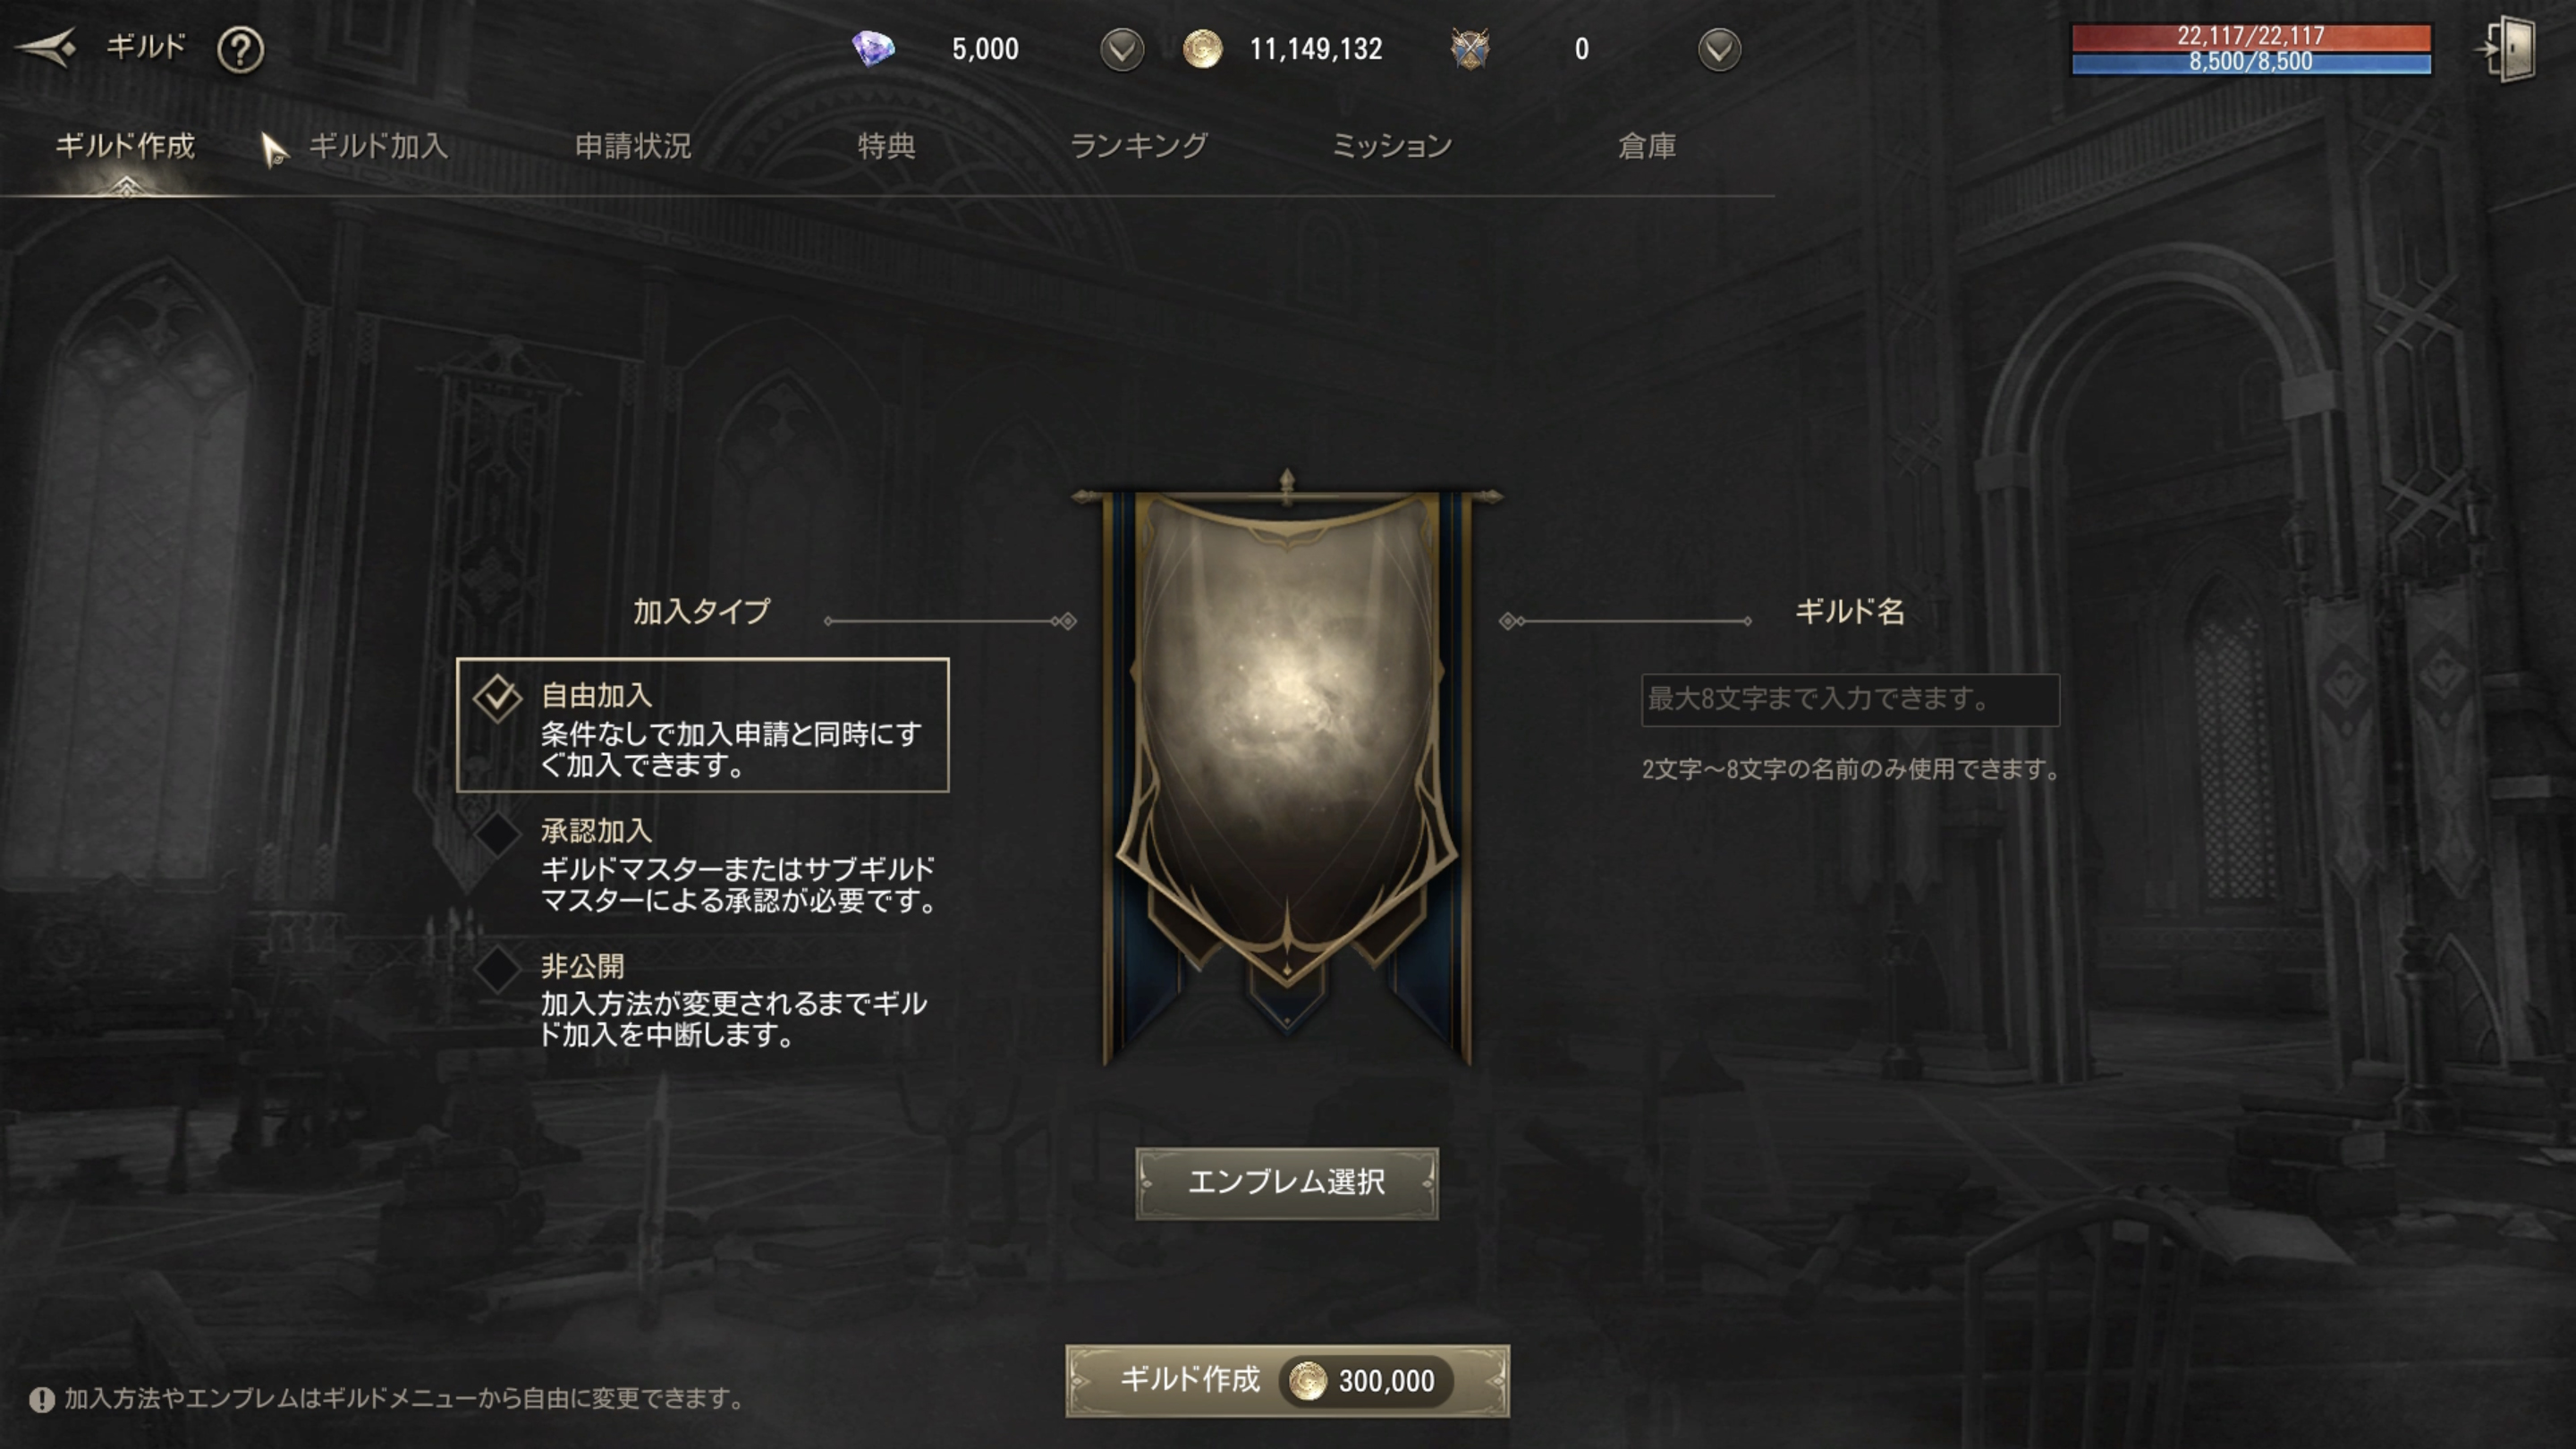Click the purple diamond currency icon
Image resolution: width=2576 pixels, height=1449 pixels.
[x=872, y=48]
